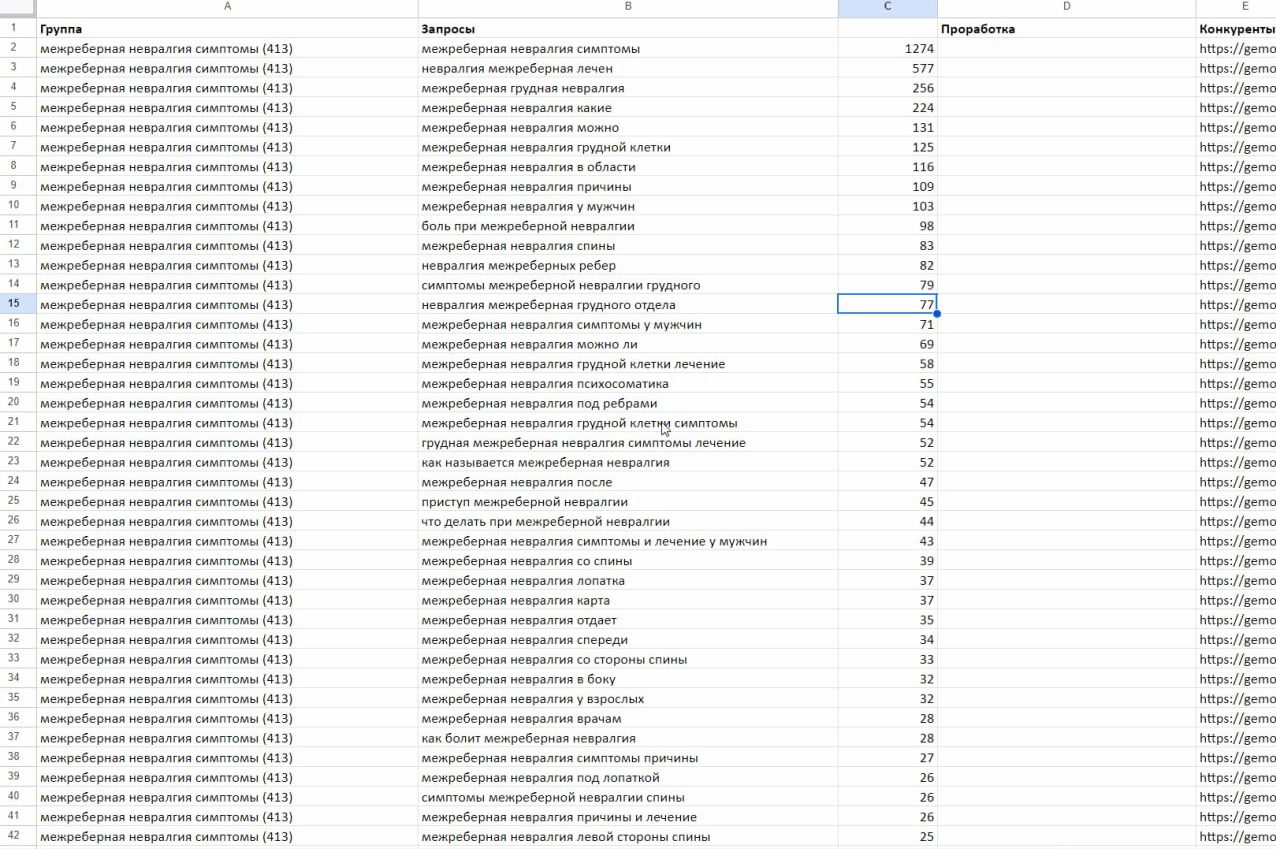The image size is (1276, 849).
Task: Click cell 'межреберная невралгия спереди'
Action: (628, 639)
